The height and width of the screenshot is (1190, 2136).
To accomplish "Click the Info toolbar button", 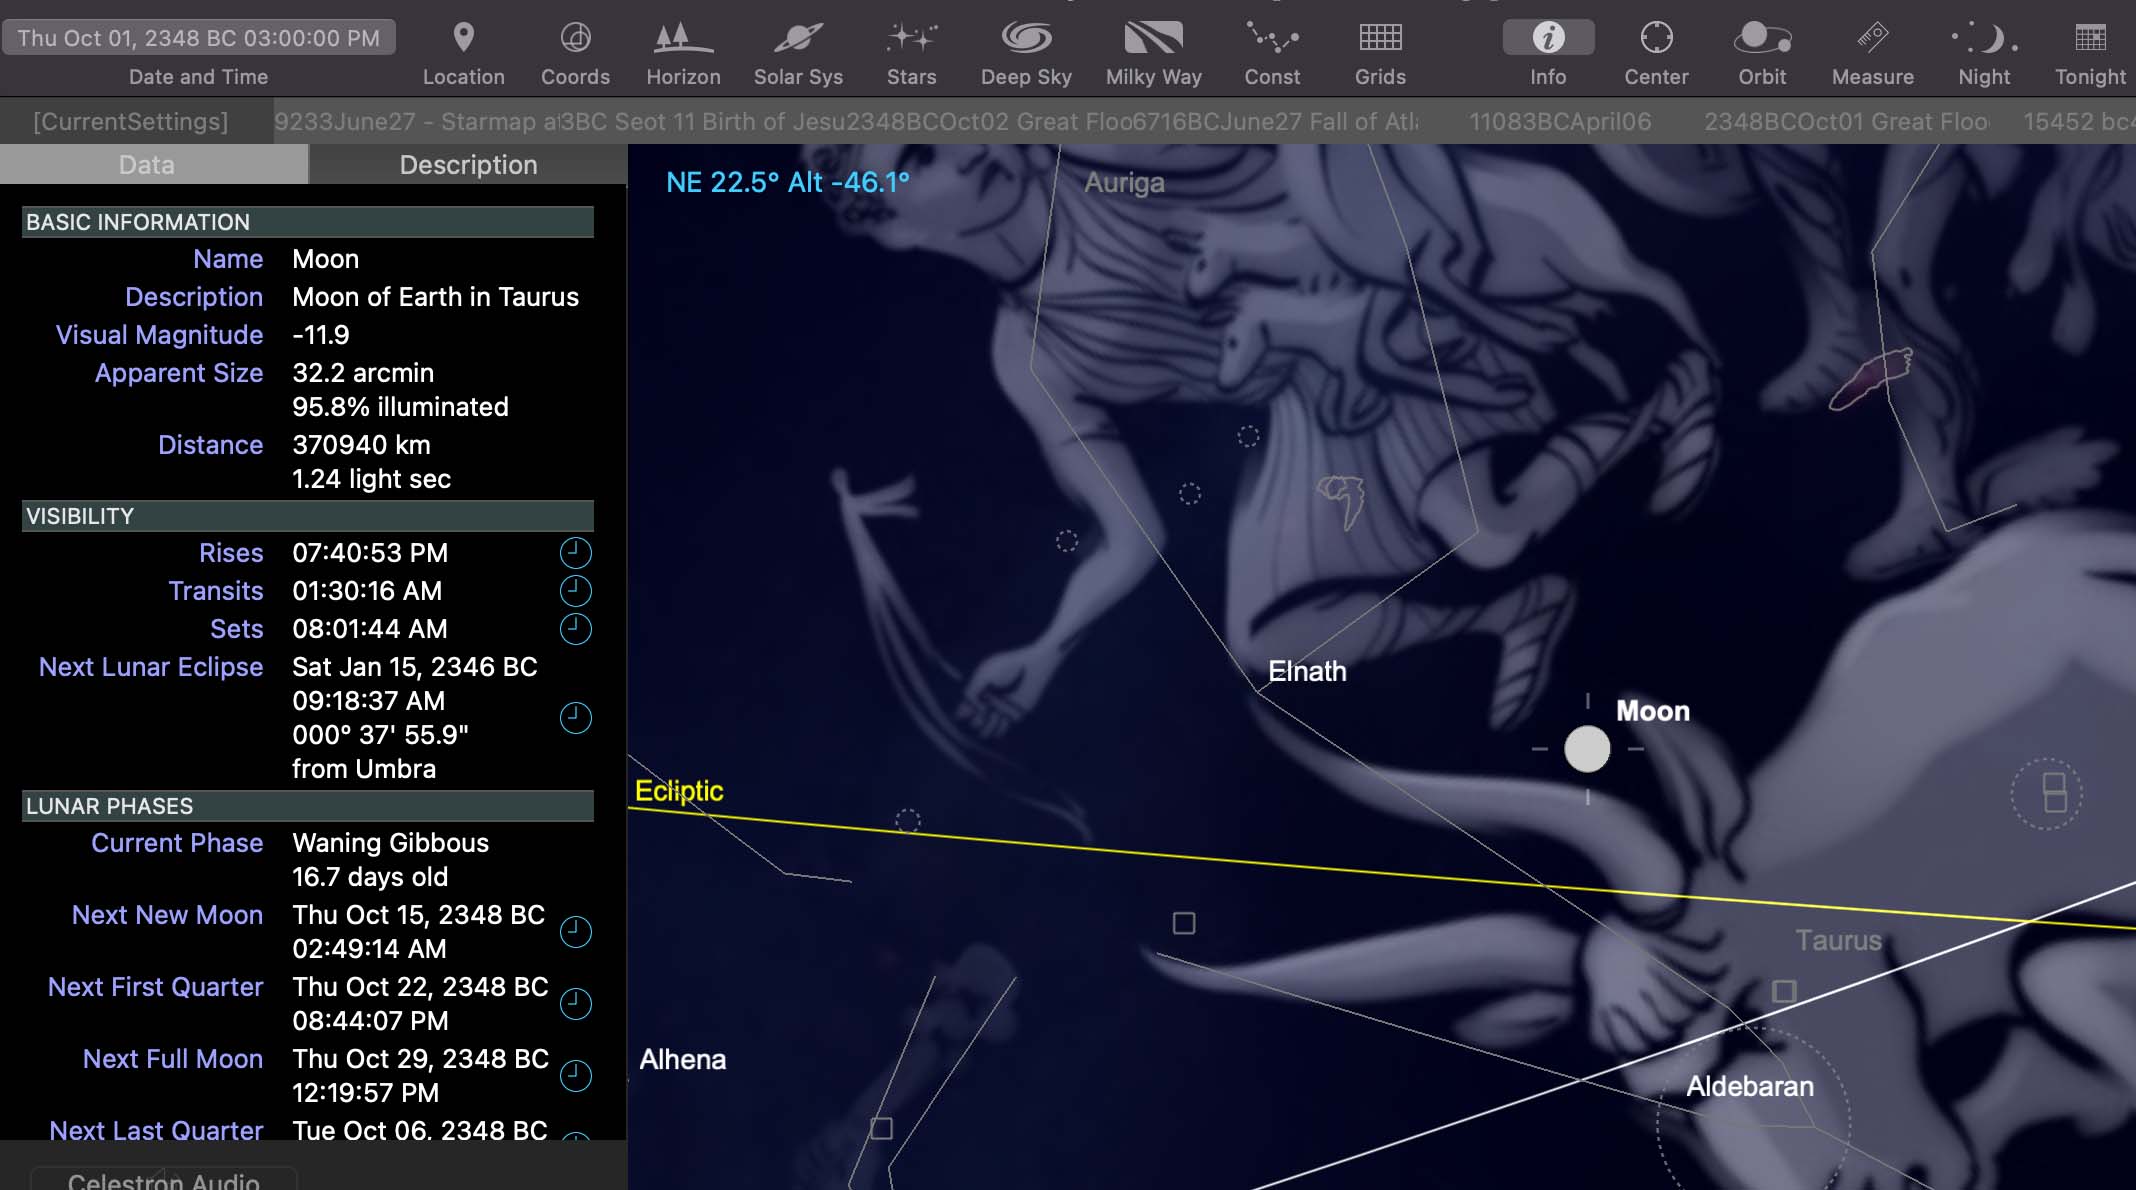I will [x=1548, y=52].
